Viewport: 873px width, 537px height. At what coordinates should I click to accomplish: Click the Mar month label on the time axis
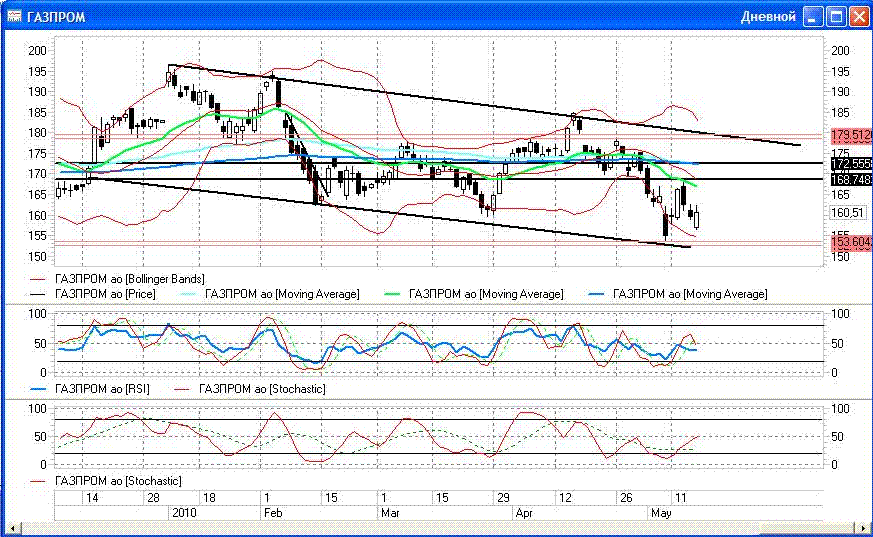390,513
